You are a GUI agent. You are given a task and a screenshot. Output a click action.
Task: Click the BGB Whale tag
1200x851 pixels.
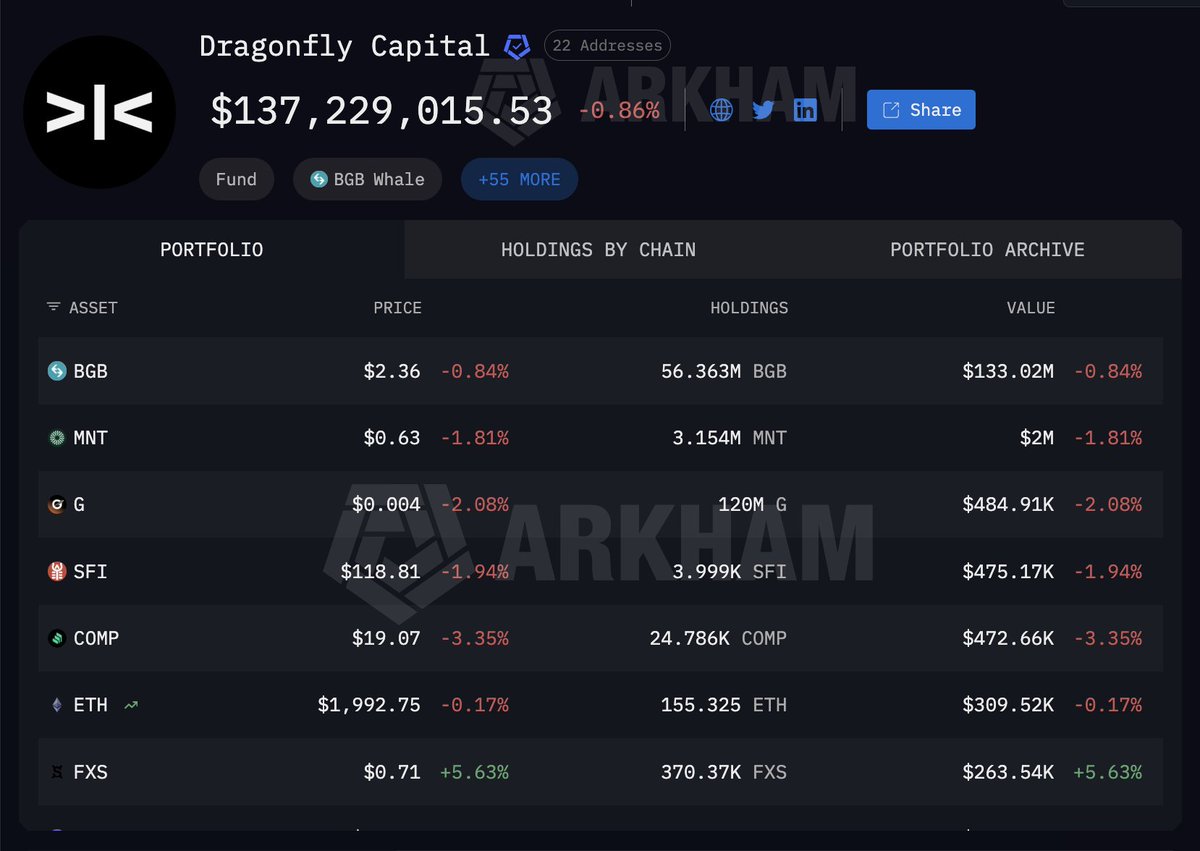click(x=367, y=180)
